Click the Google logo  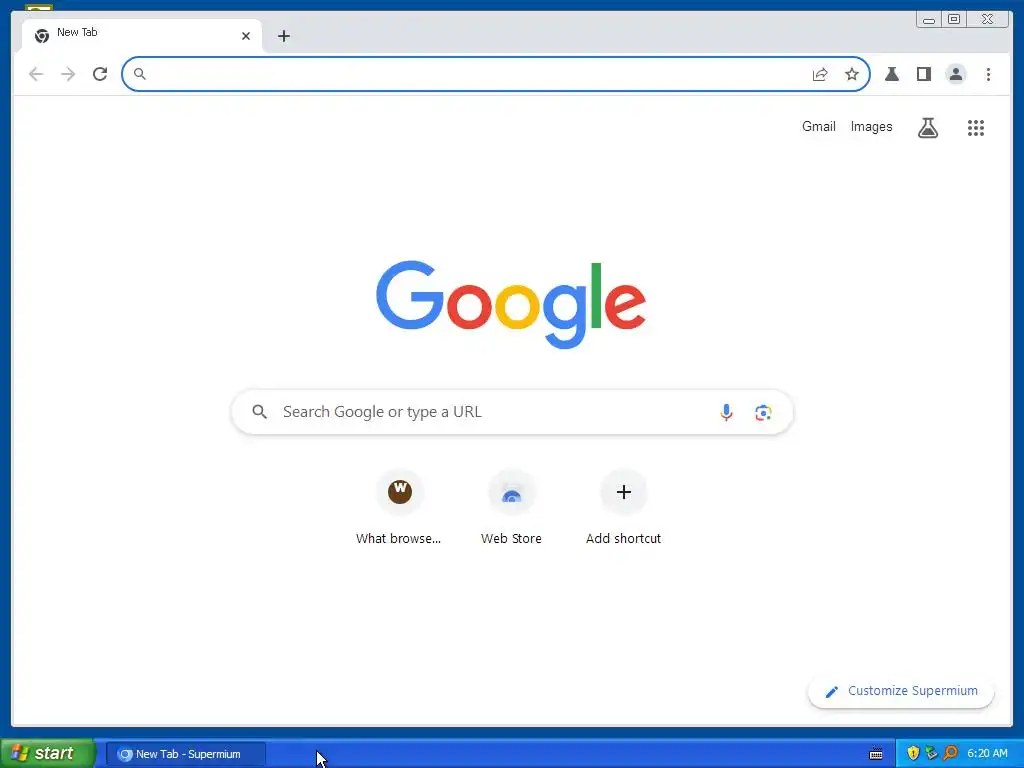pyautogui.click(x=511, y=304)
